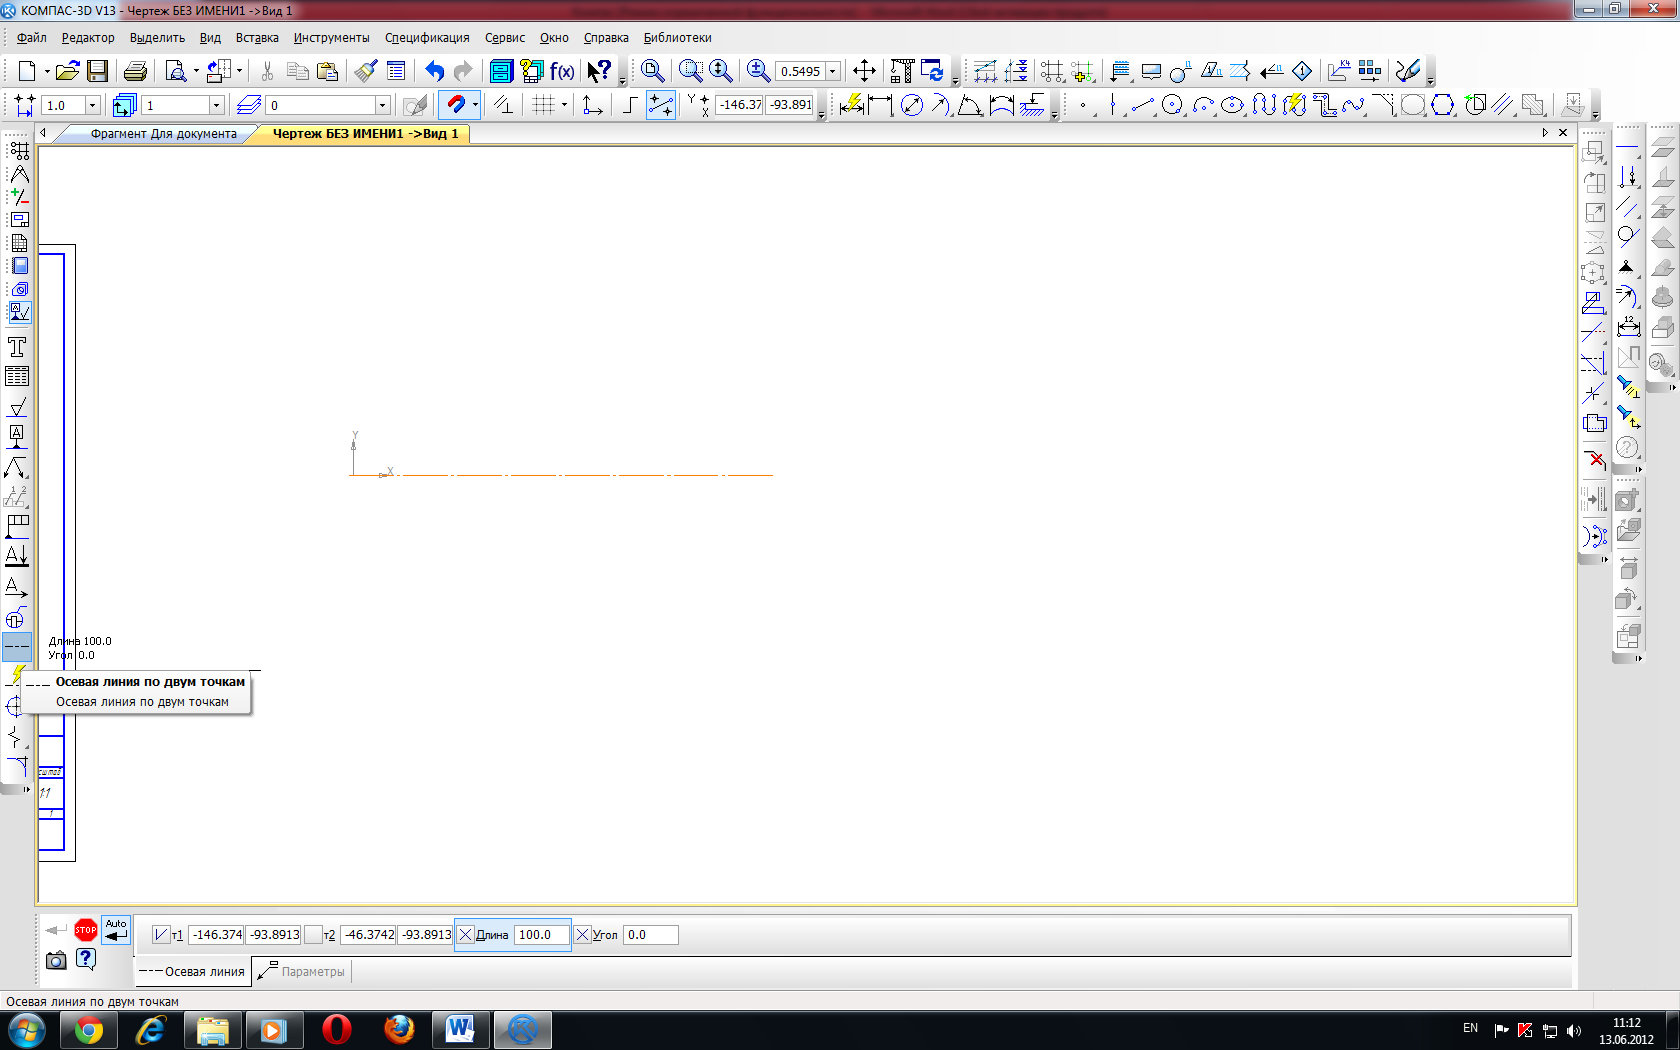Image resolution: width=1680 pixels, height=1050 pixels.
Task: Open Microsoft Word from the taskbar
Action: (x=460, y=1030)
